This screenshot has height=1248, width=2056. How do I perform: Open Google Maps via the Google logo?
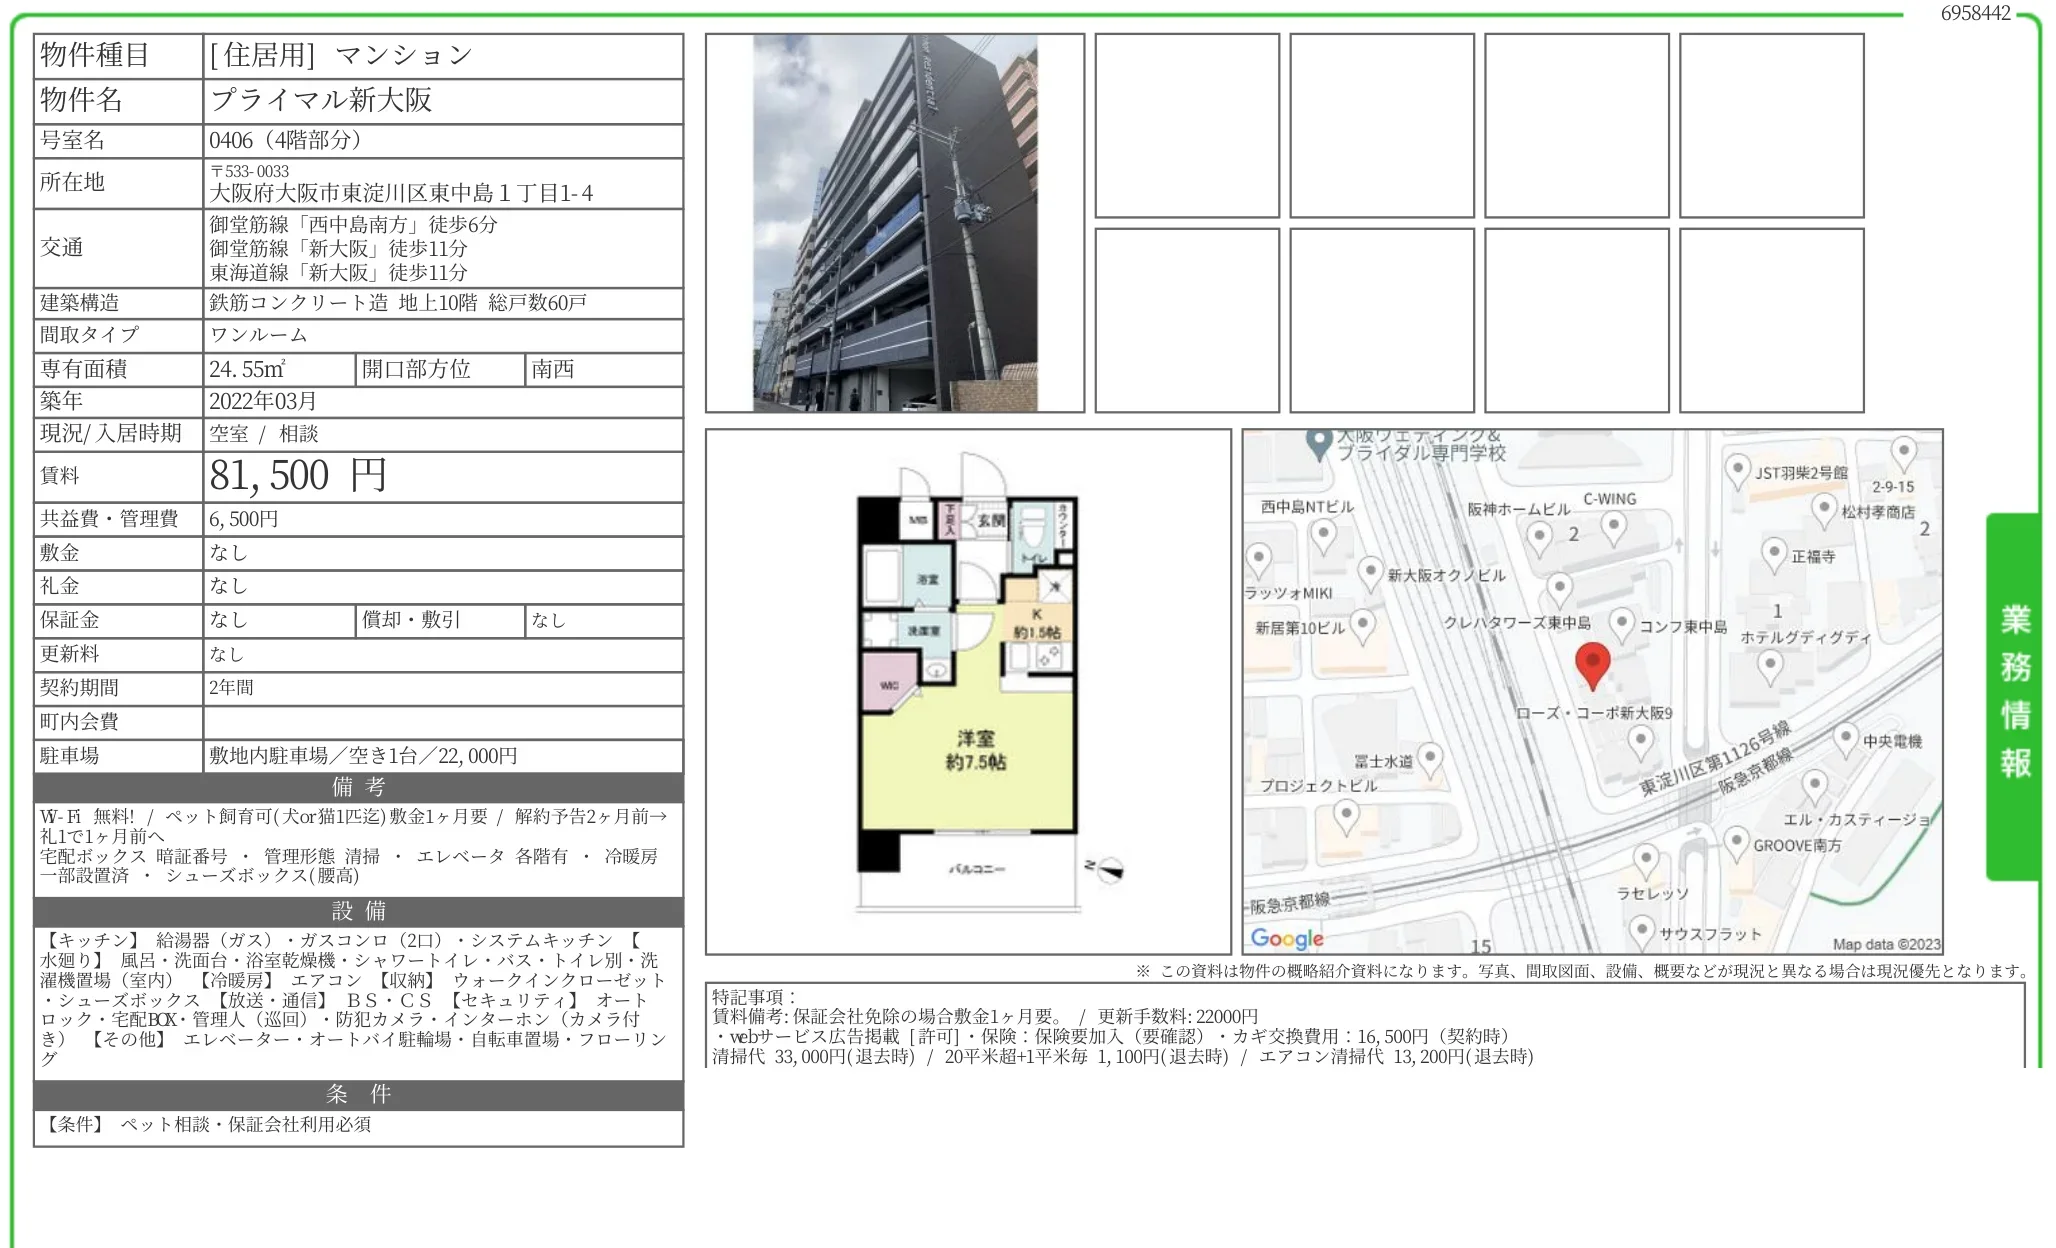1285,936
